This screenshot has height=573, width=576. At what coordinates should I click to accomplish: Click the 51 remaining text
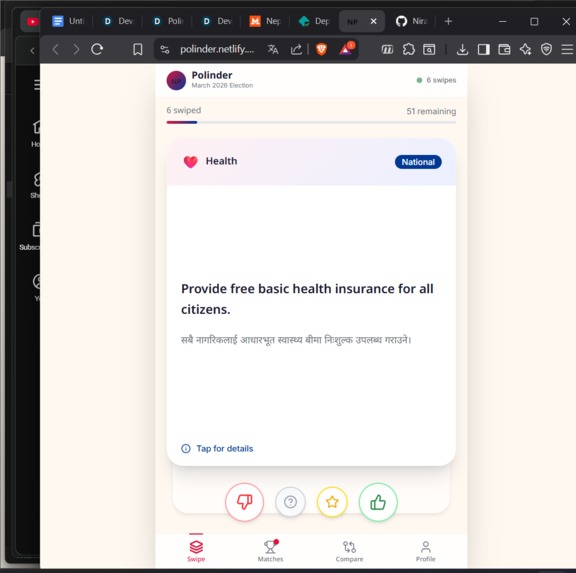(431, 111)
